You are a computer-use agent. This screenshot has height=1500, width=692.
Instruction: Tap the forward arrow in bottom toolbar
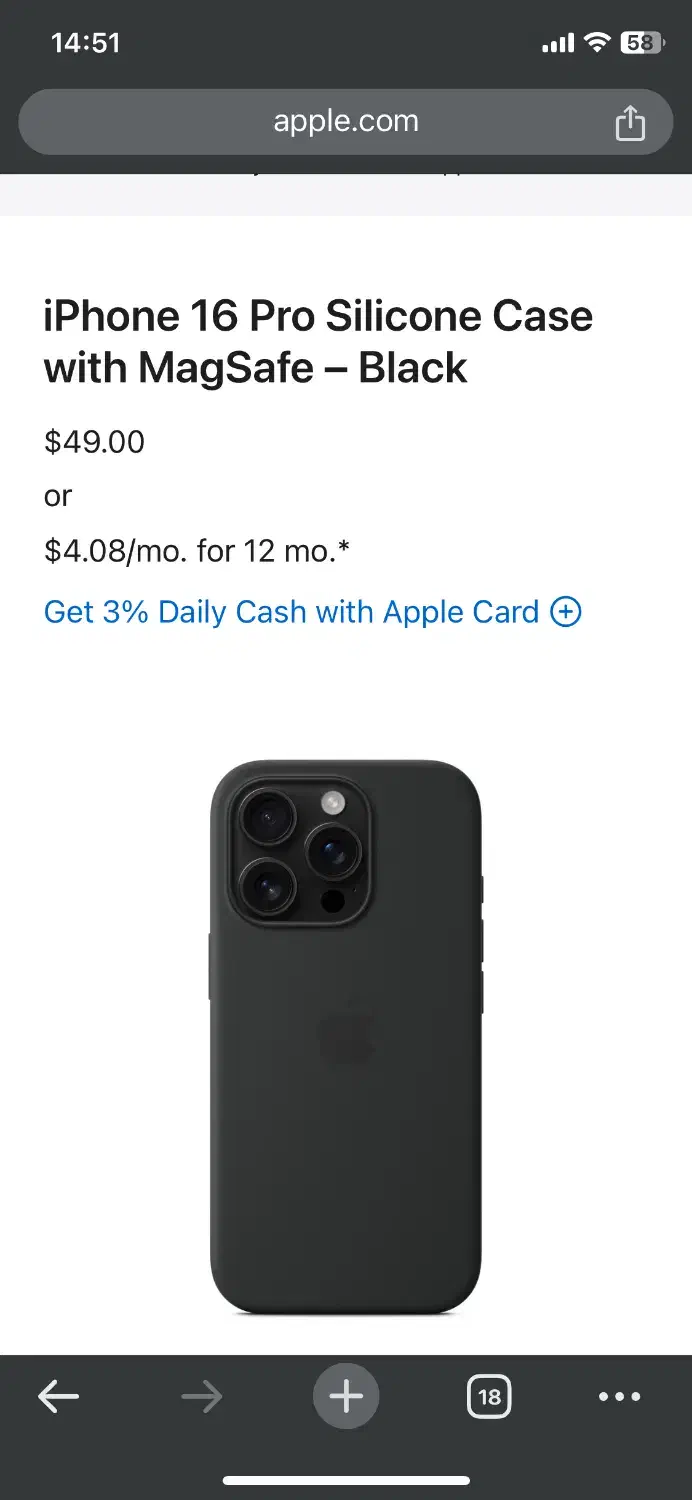click(201, 1396)
